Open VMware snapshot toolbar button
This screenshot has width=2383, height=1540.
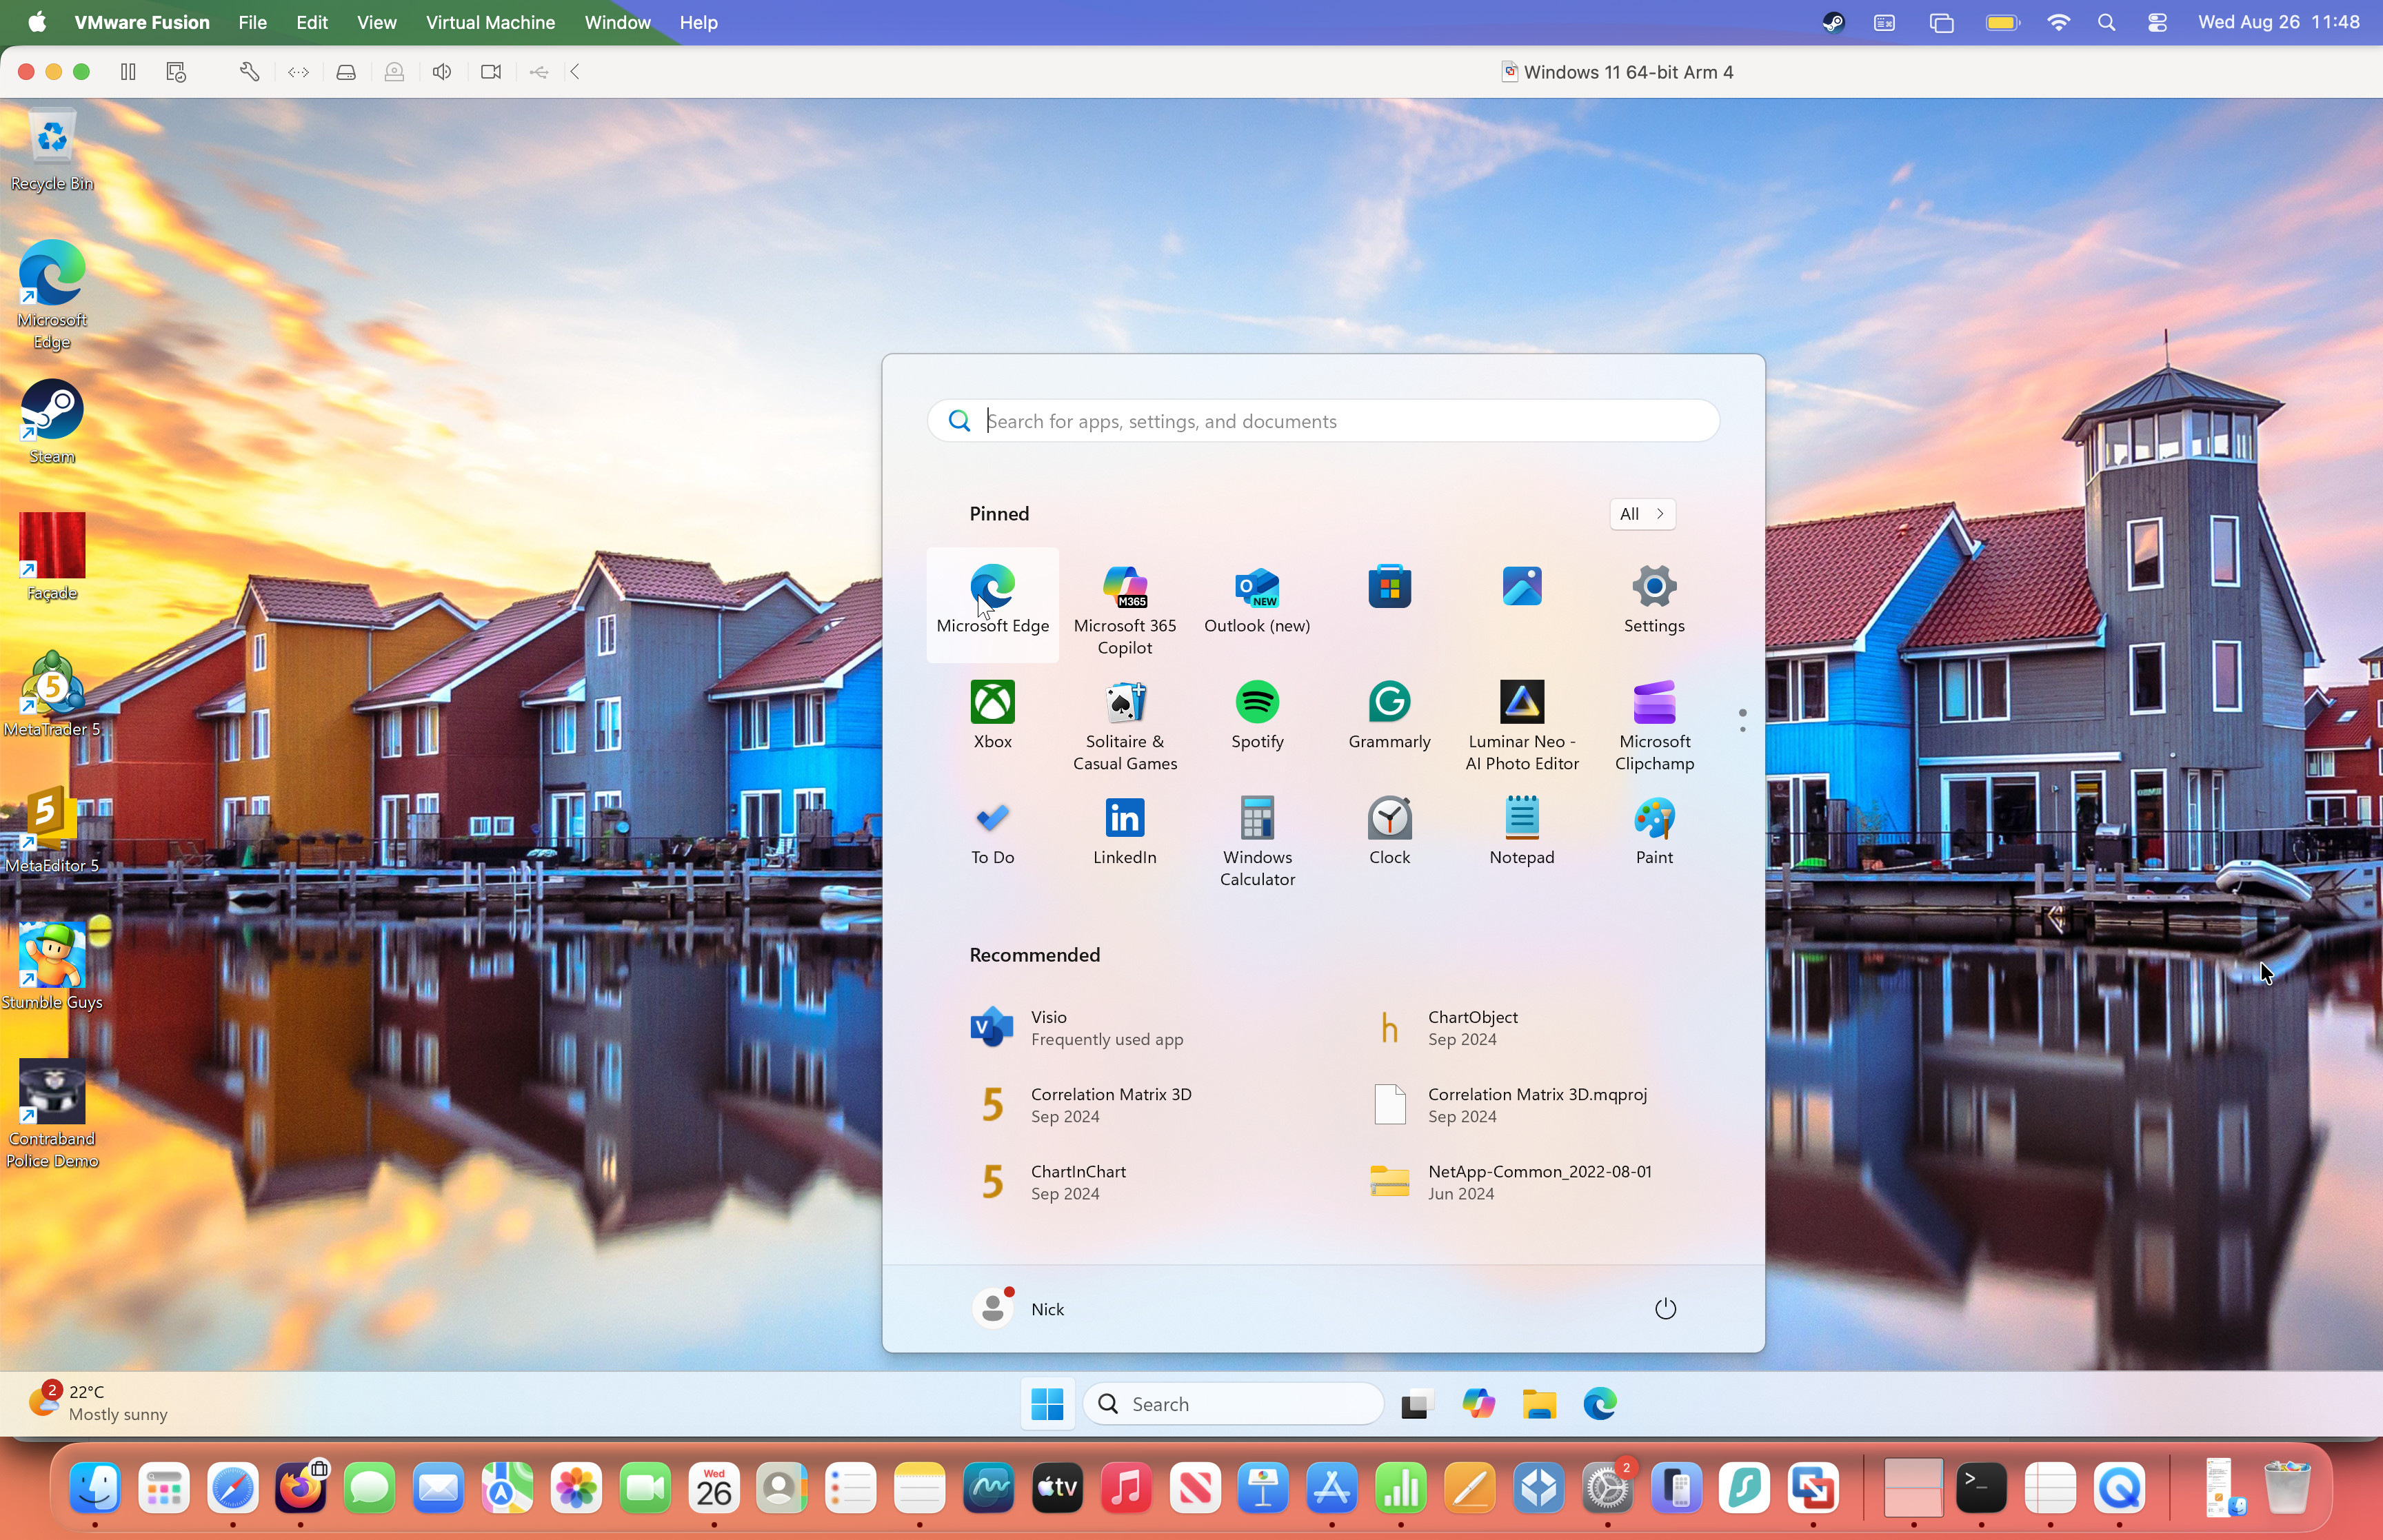(x=176, y=72)
